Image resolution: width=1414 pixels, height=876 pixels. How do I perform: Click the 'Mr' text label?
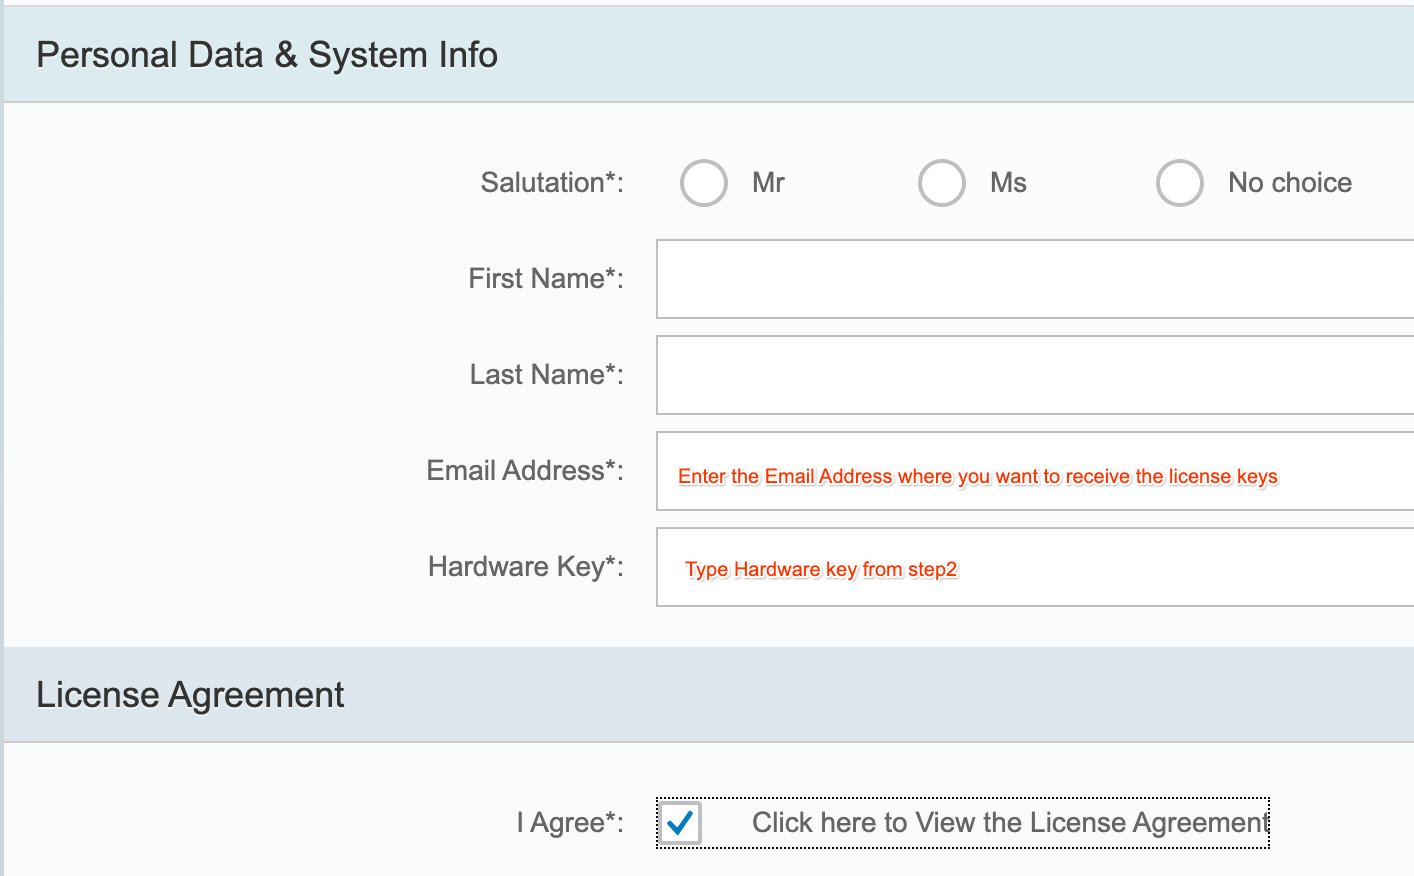pyautogui.click(x=768, y=183)
